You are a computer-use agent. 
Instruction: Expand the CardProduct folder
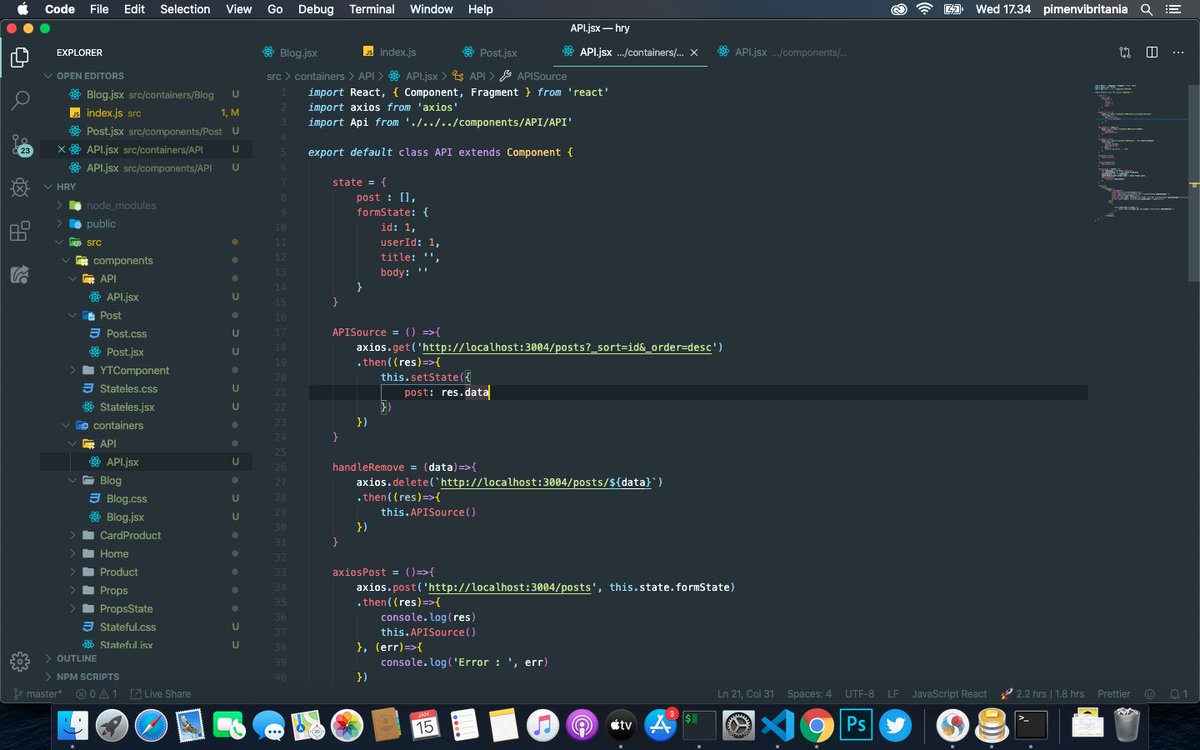click(x=130, y=535)
